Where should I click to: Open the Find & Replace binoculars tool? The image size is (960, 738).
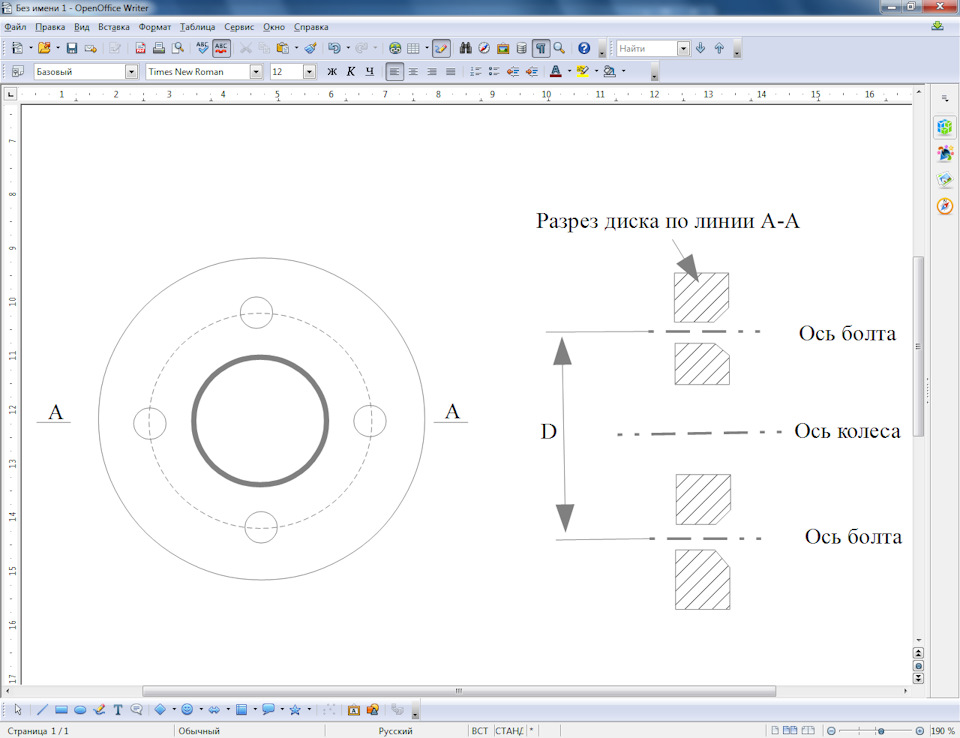[465, 48]
